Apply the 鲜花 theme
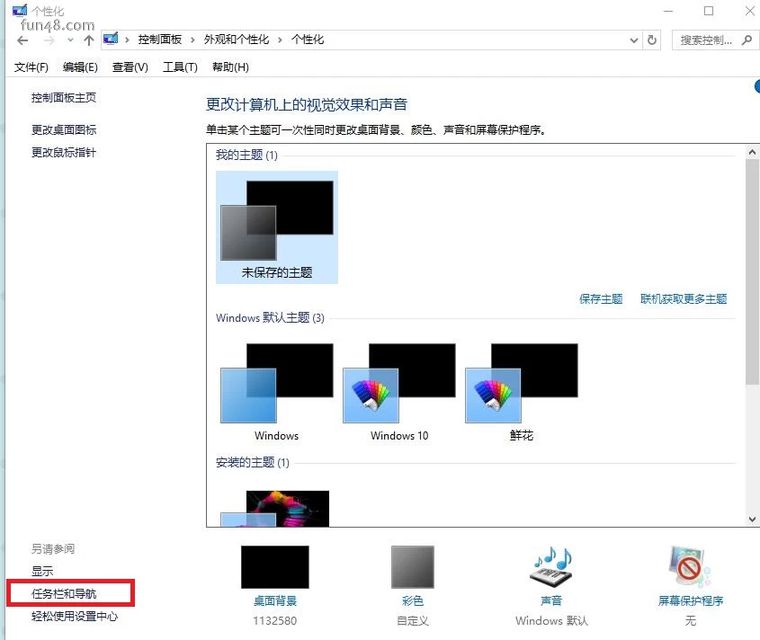Image resolution: width=760 pixels, height=640 pixels. click(x=521, y=392)
